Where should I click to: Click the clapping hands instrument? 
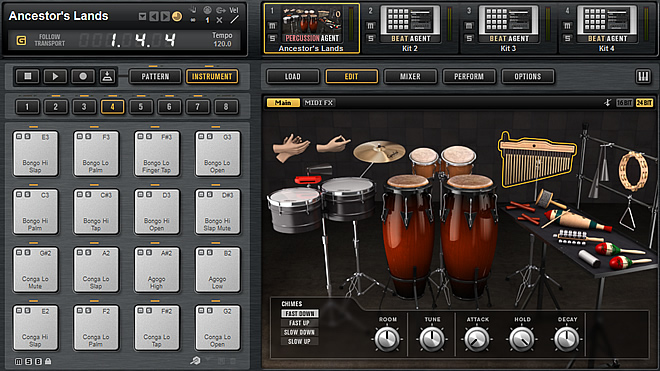pyautogui.click(x=291, y=147)
